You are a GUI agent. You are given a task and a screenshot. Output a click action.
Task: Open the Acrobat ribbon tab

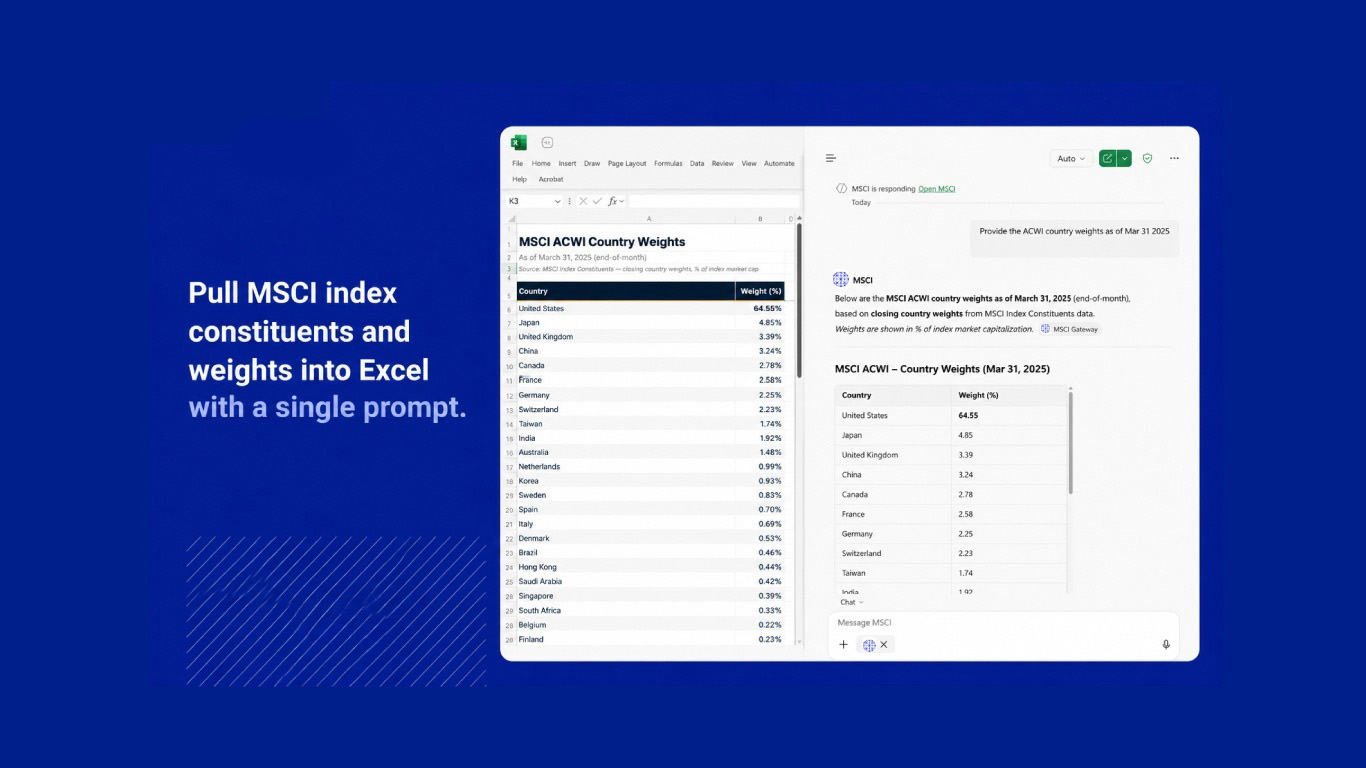coord(551,179)
